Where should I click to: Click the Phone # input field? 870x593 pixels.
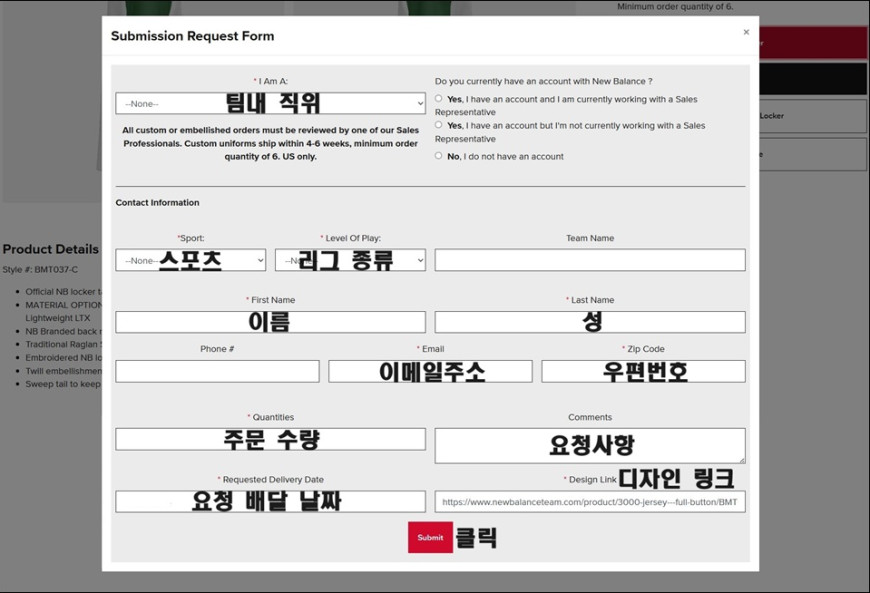point(218,371)
